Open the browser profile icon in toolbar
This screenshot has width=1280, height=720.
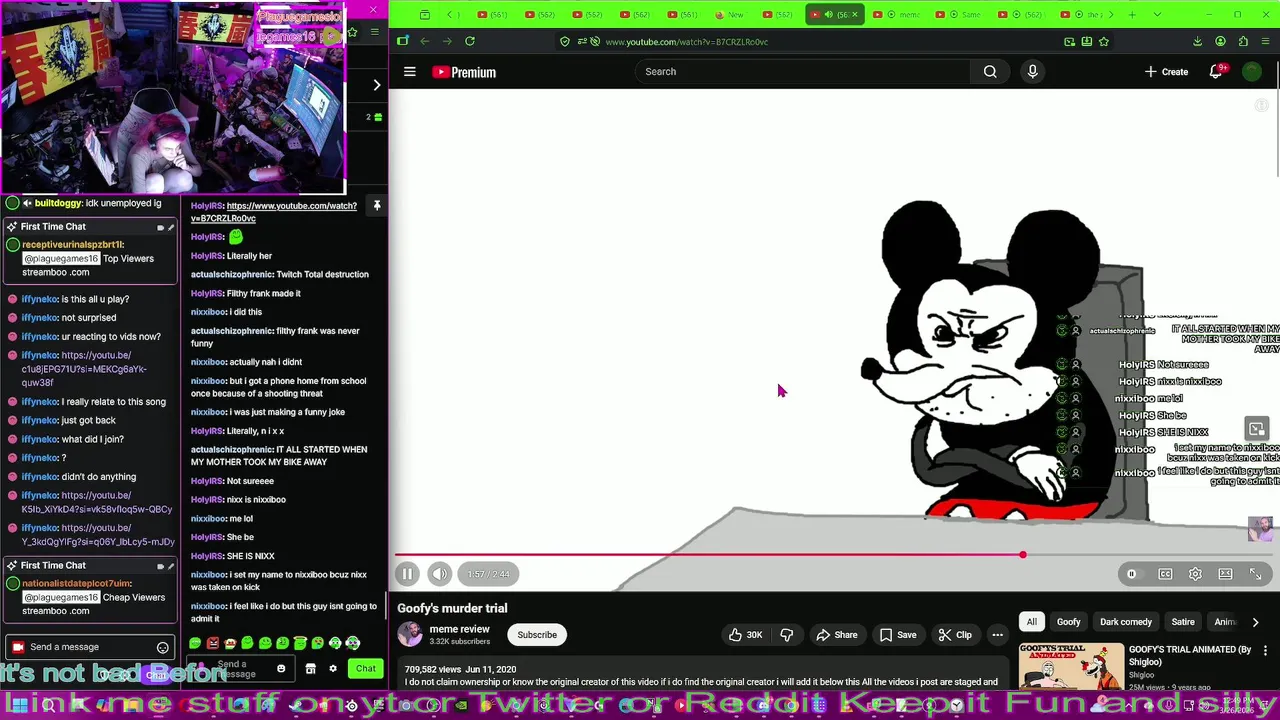tap(1220, 41)
